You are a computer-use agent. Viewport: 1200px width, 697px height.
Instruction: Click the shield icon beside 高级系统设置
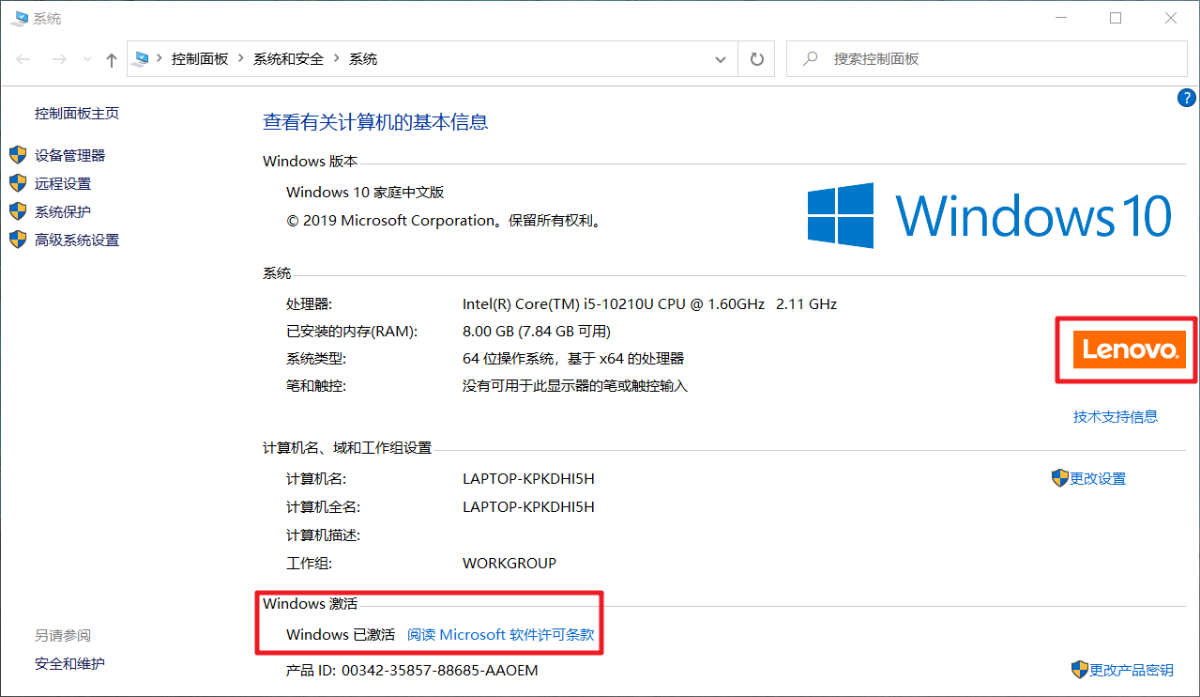click(x=17, y=240)
